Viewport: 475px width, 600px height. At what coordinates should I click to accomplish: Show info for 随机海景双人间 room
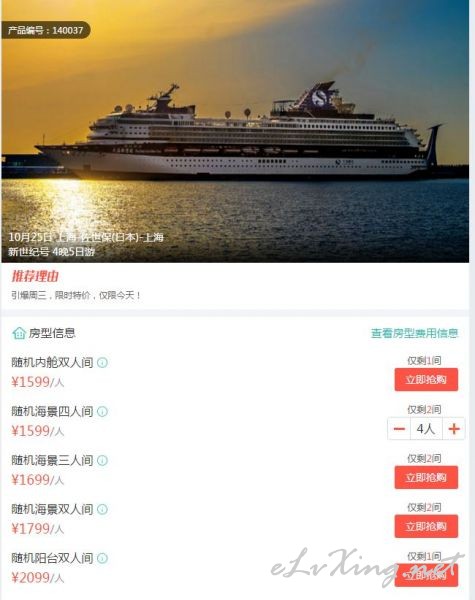pos(102,509)
